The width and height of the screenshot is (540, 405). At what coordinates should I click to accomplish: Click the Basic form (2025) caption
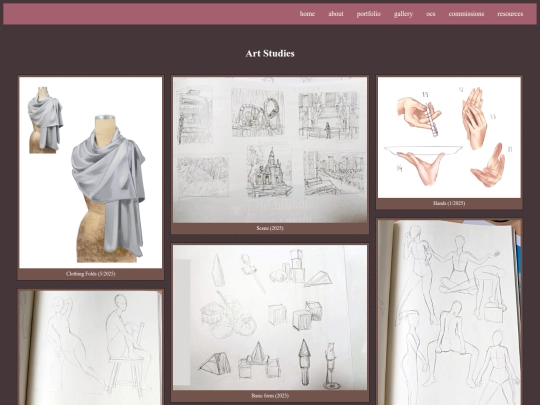click(x=270, y=396)
